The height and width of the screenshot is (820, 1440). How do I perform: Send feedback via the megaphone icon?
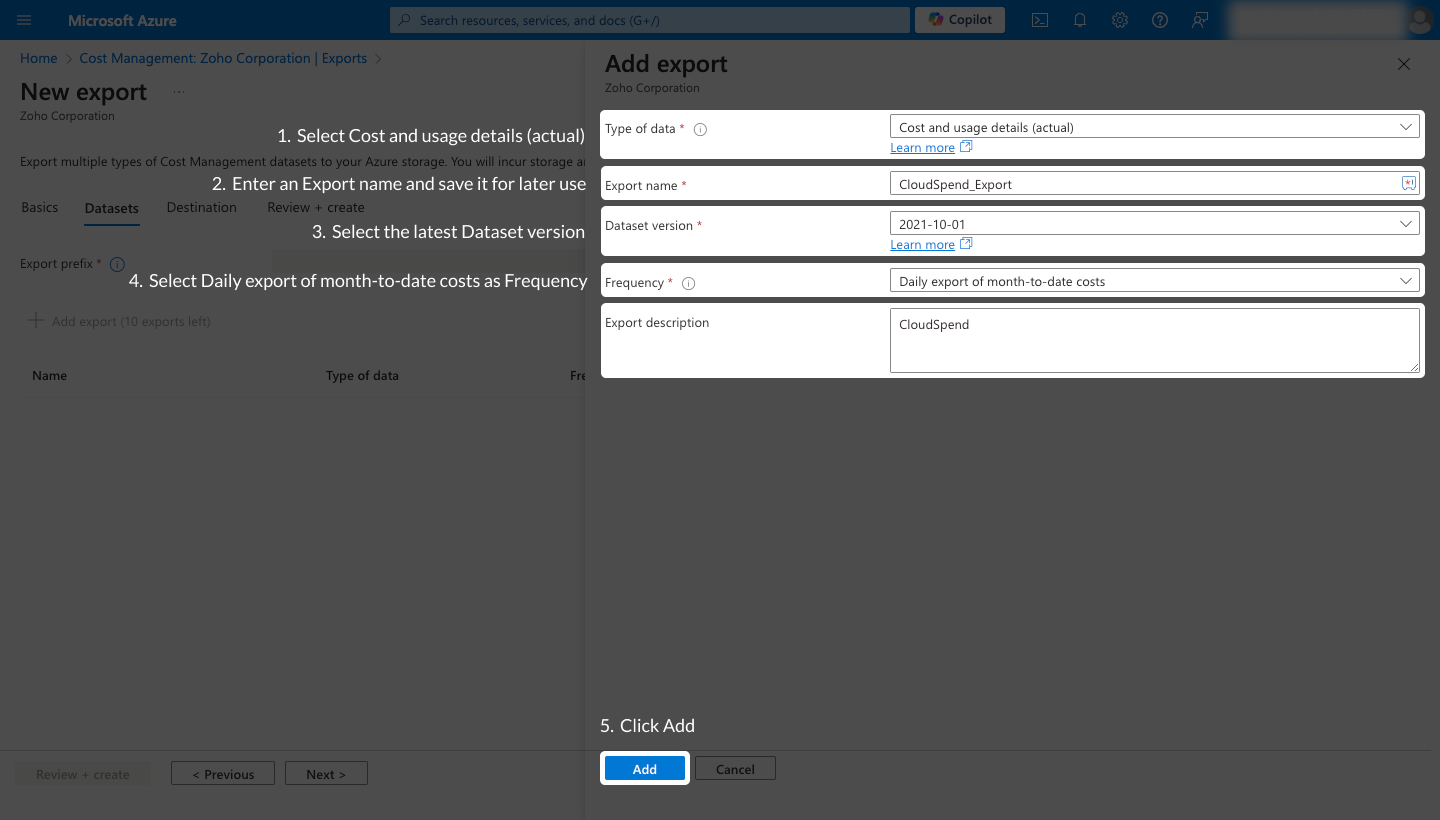[1200, 20]
